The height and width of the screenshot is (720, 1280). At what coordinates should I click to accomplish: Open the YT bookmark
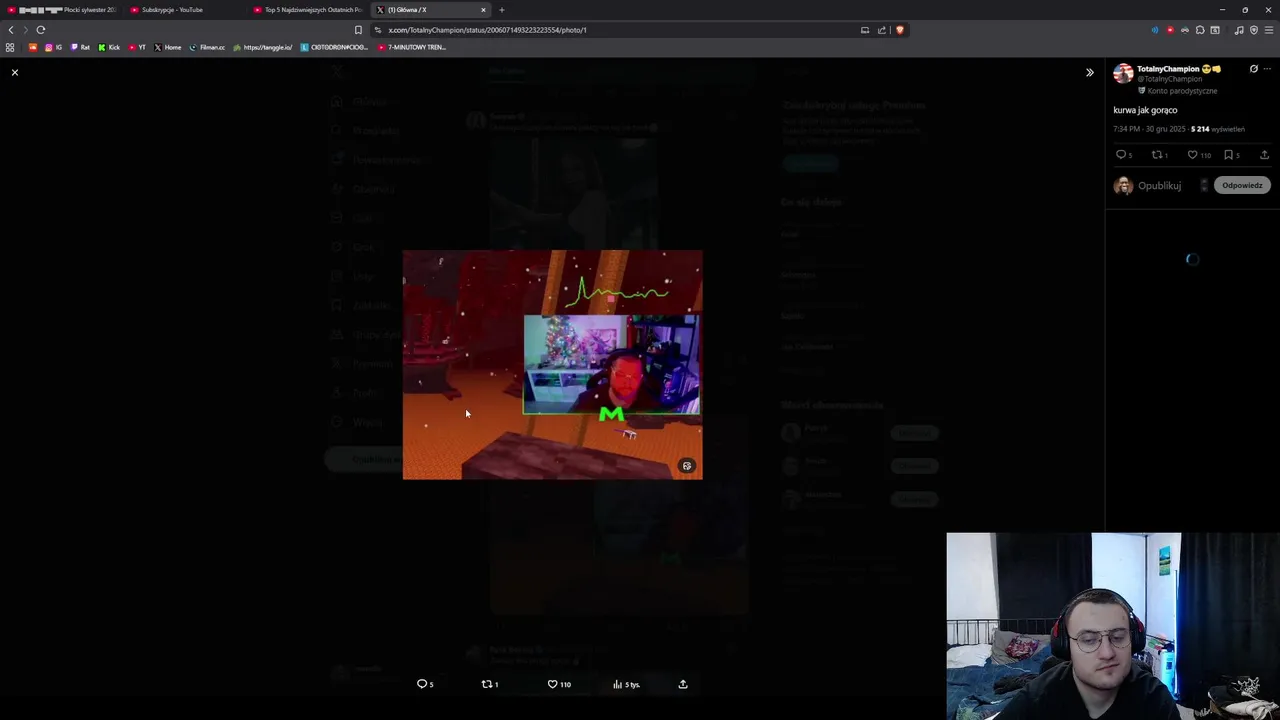[137, 47]
